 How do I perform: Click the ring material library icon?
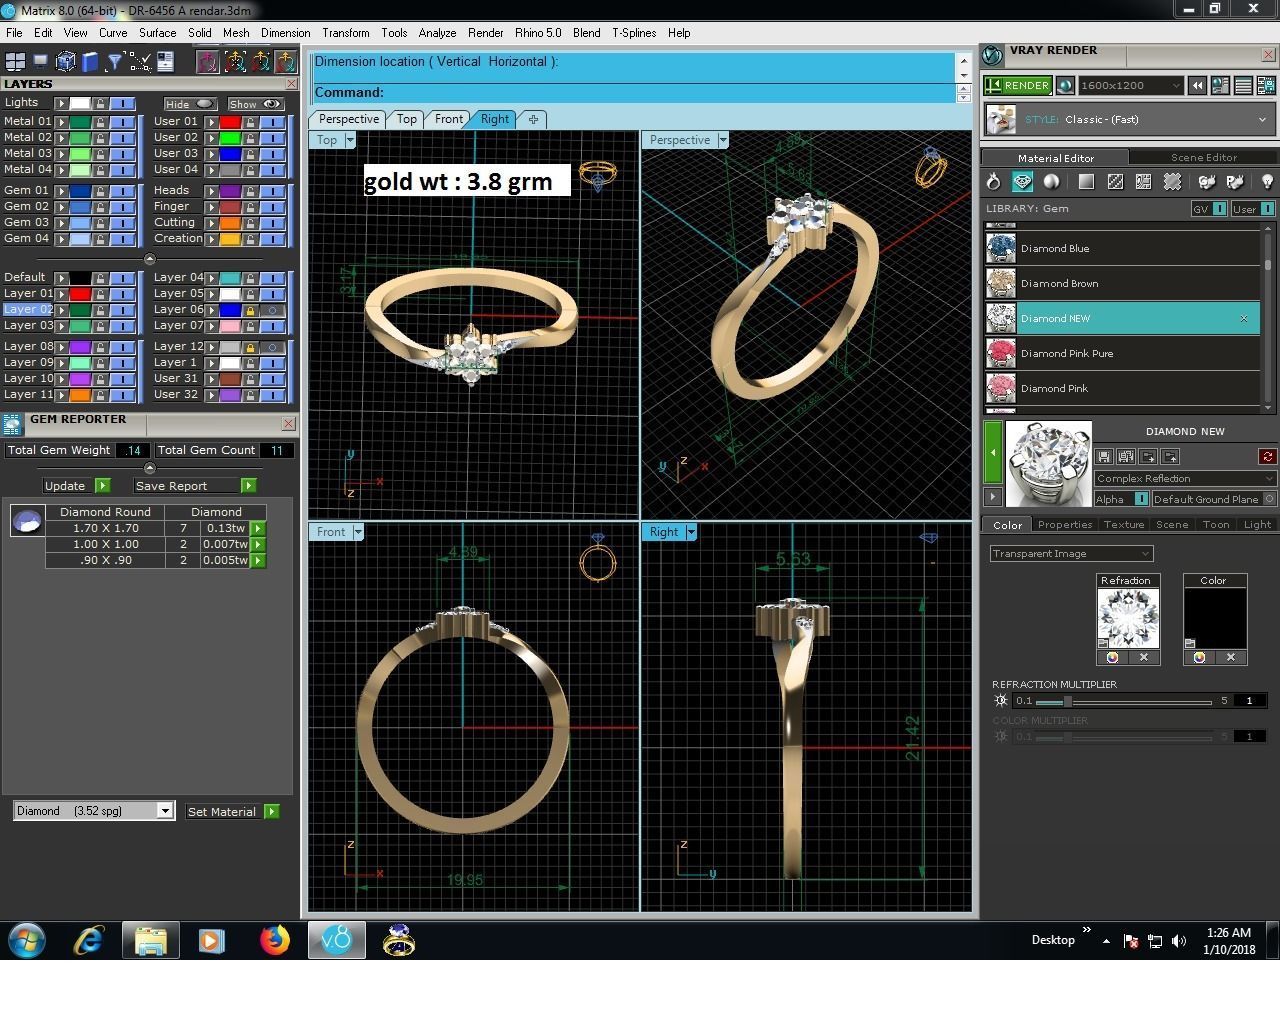pos(993,181)
